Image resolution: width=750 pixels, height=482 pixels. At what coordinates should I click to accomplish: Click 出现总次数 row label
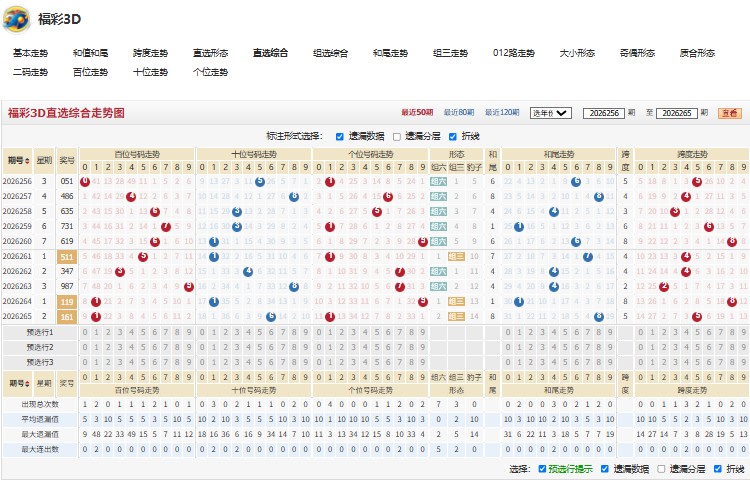point(40,405)
